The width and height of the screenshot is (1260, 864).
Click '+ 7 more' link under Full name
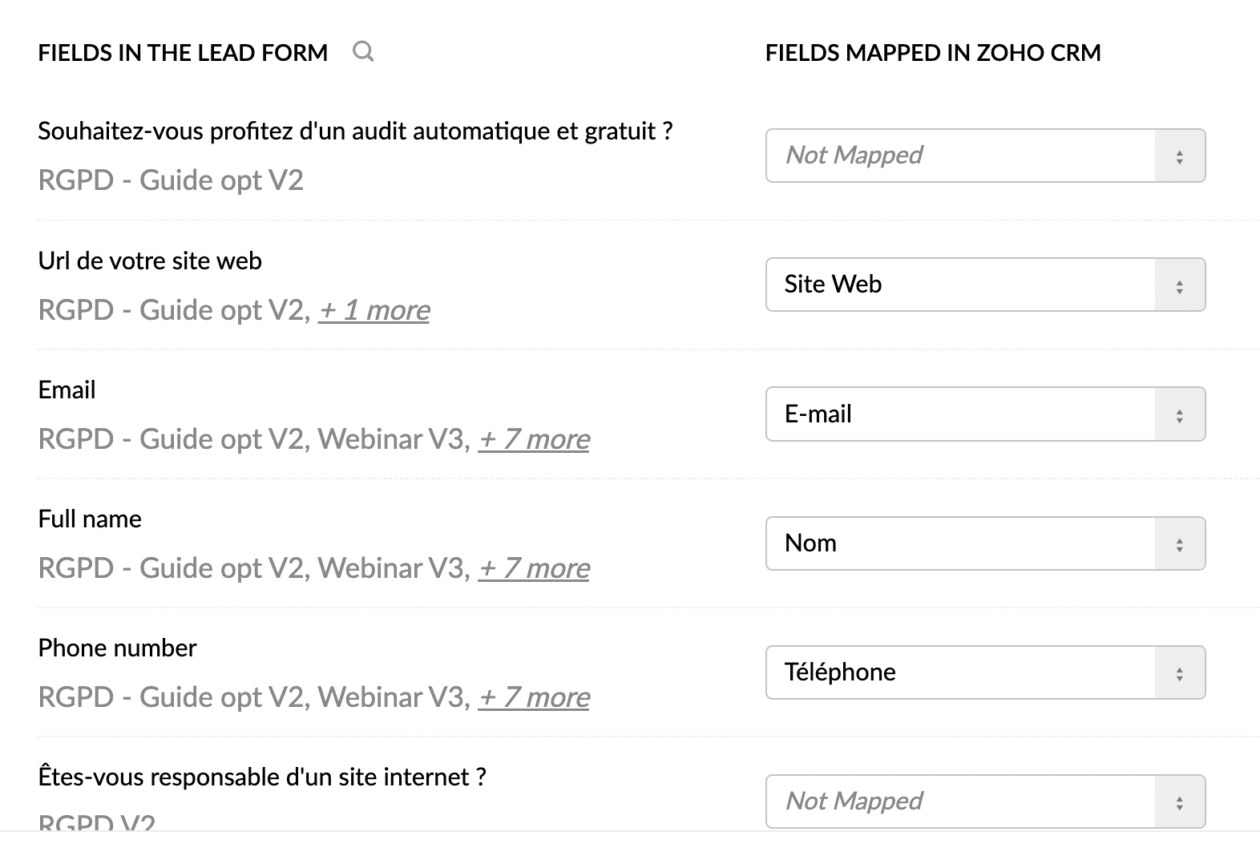click(x=533, y=569)
